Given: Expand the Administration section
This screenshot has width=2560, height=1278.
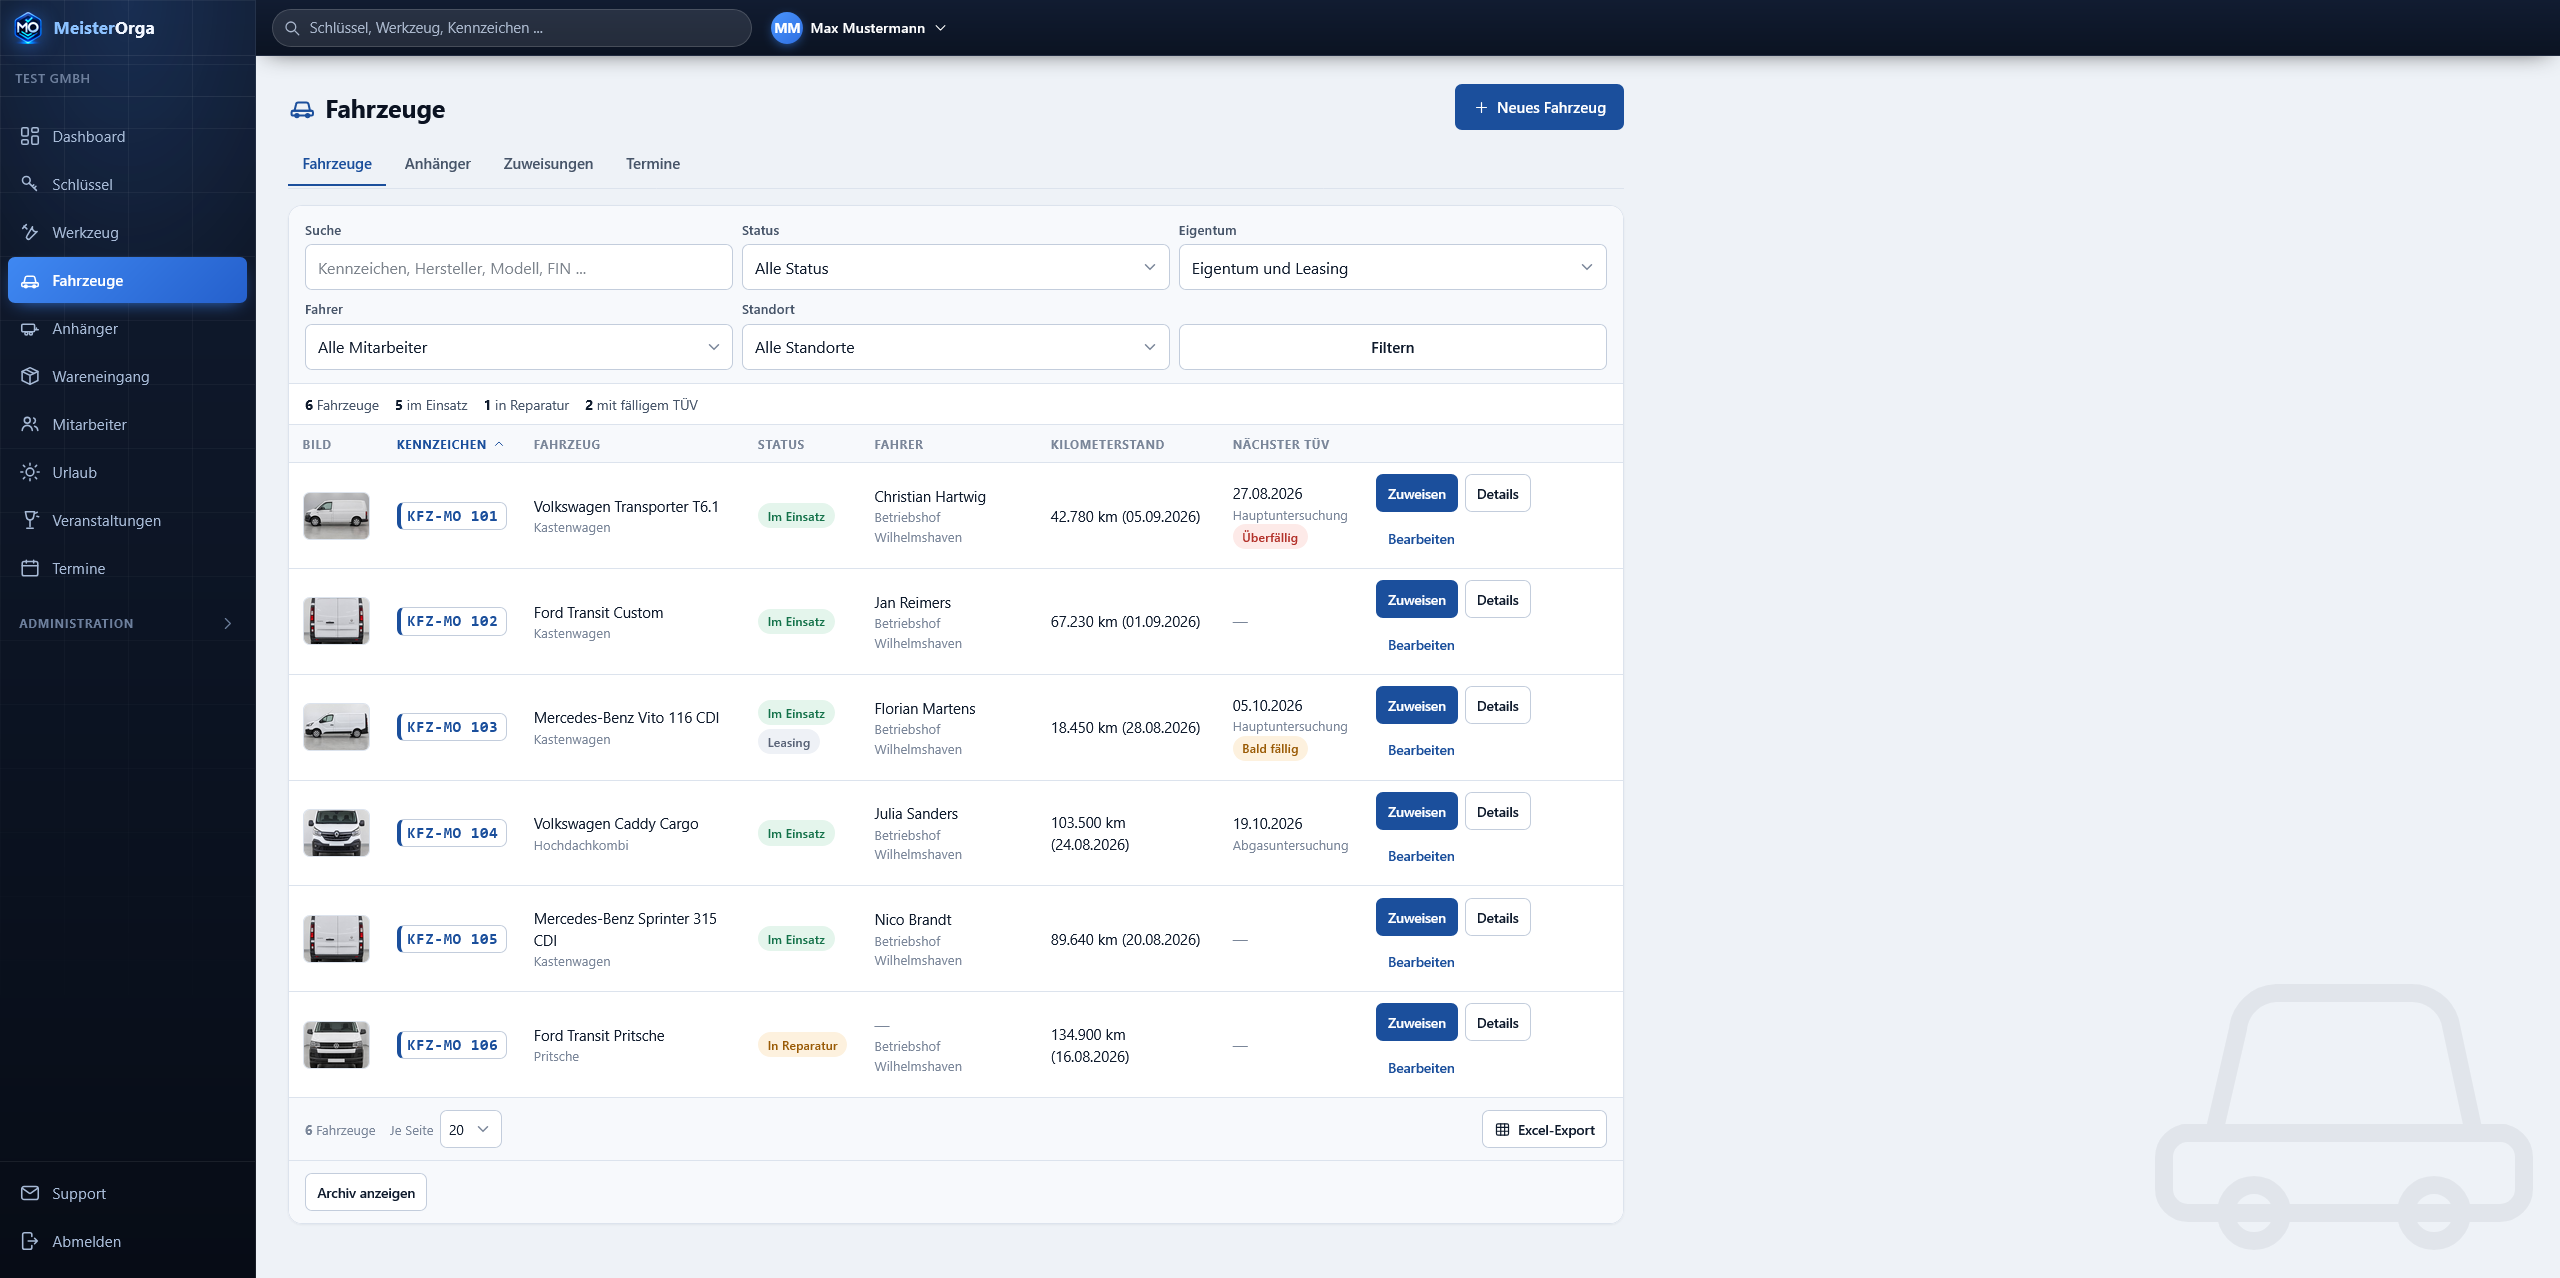Looking at the screenshot, I should point(127,623).
